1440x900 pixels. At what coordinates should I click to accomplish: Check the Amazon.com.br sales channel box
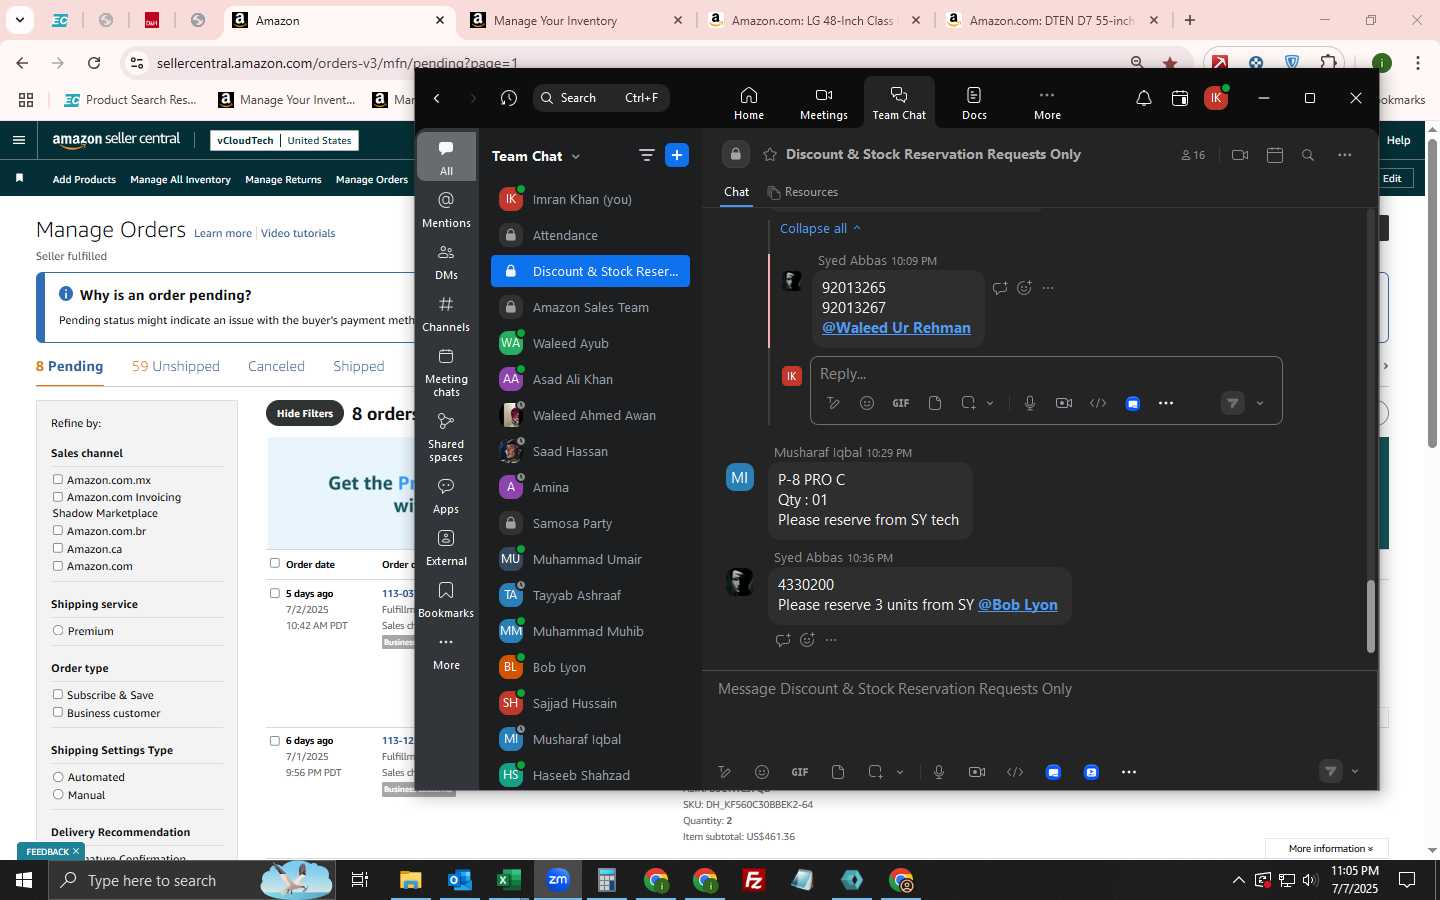tap(58, 531)
